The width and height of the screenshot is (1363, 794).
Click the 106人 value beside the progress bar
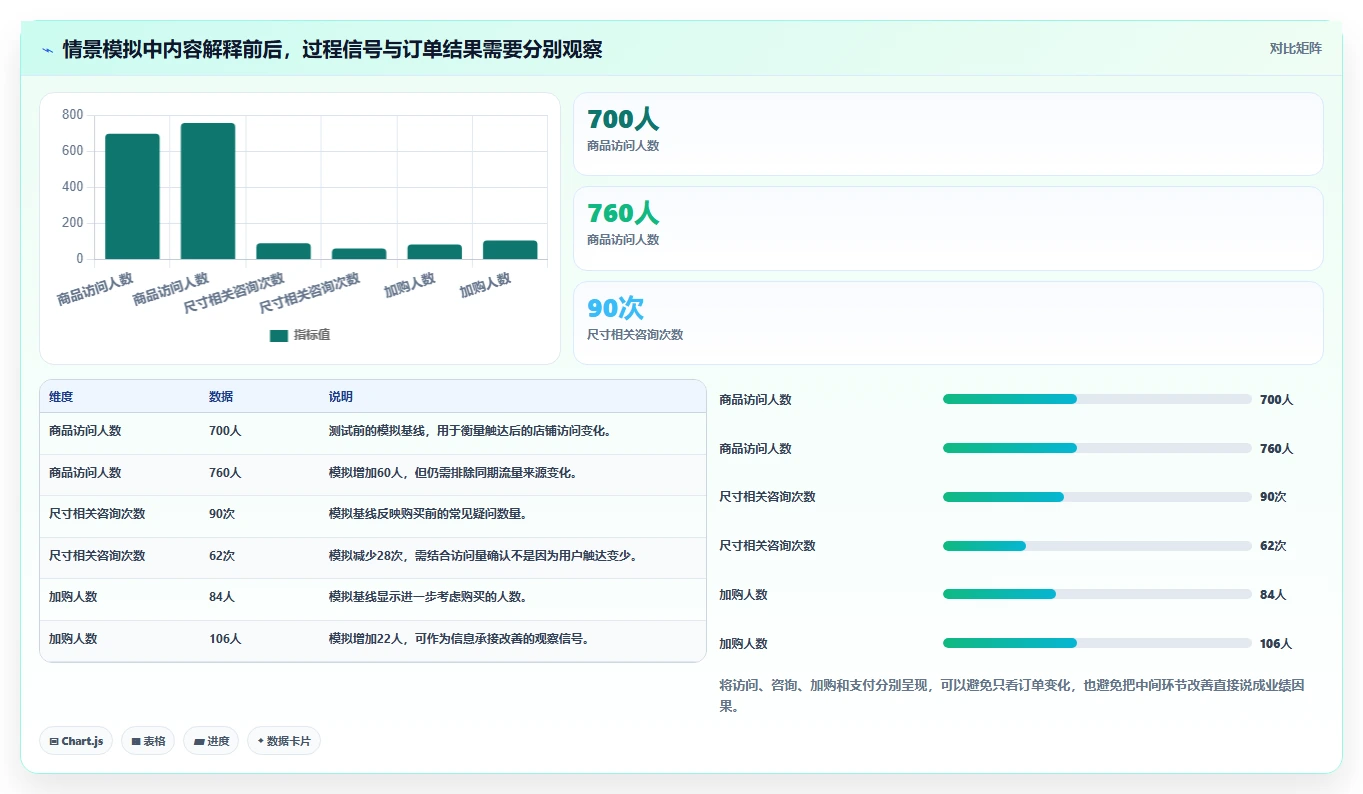click(1276, 644)
